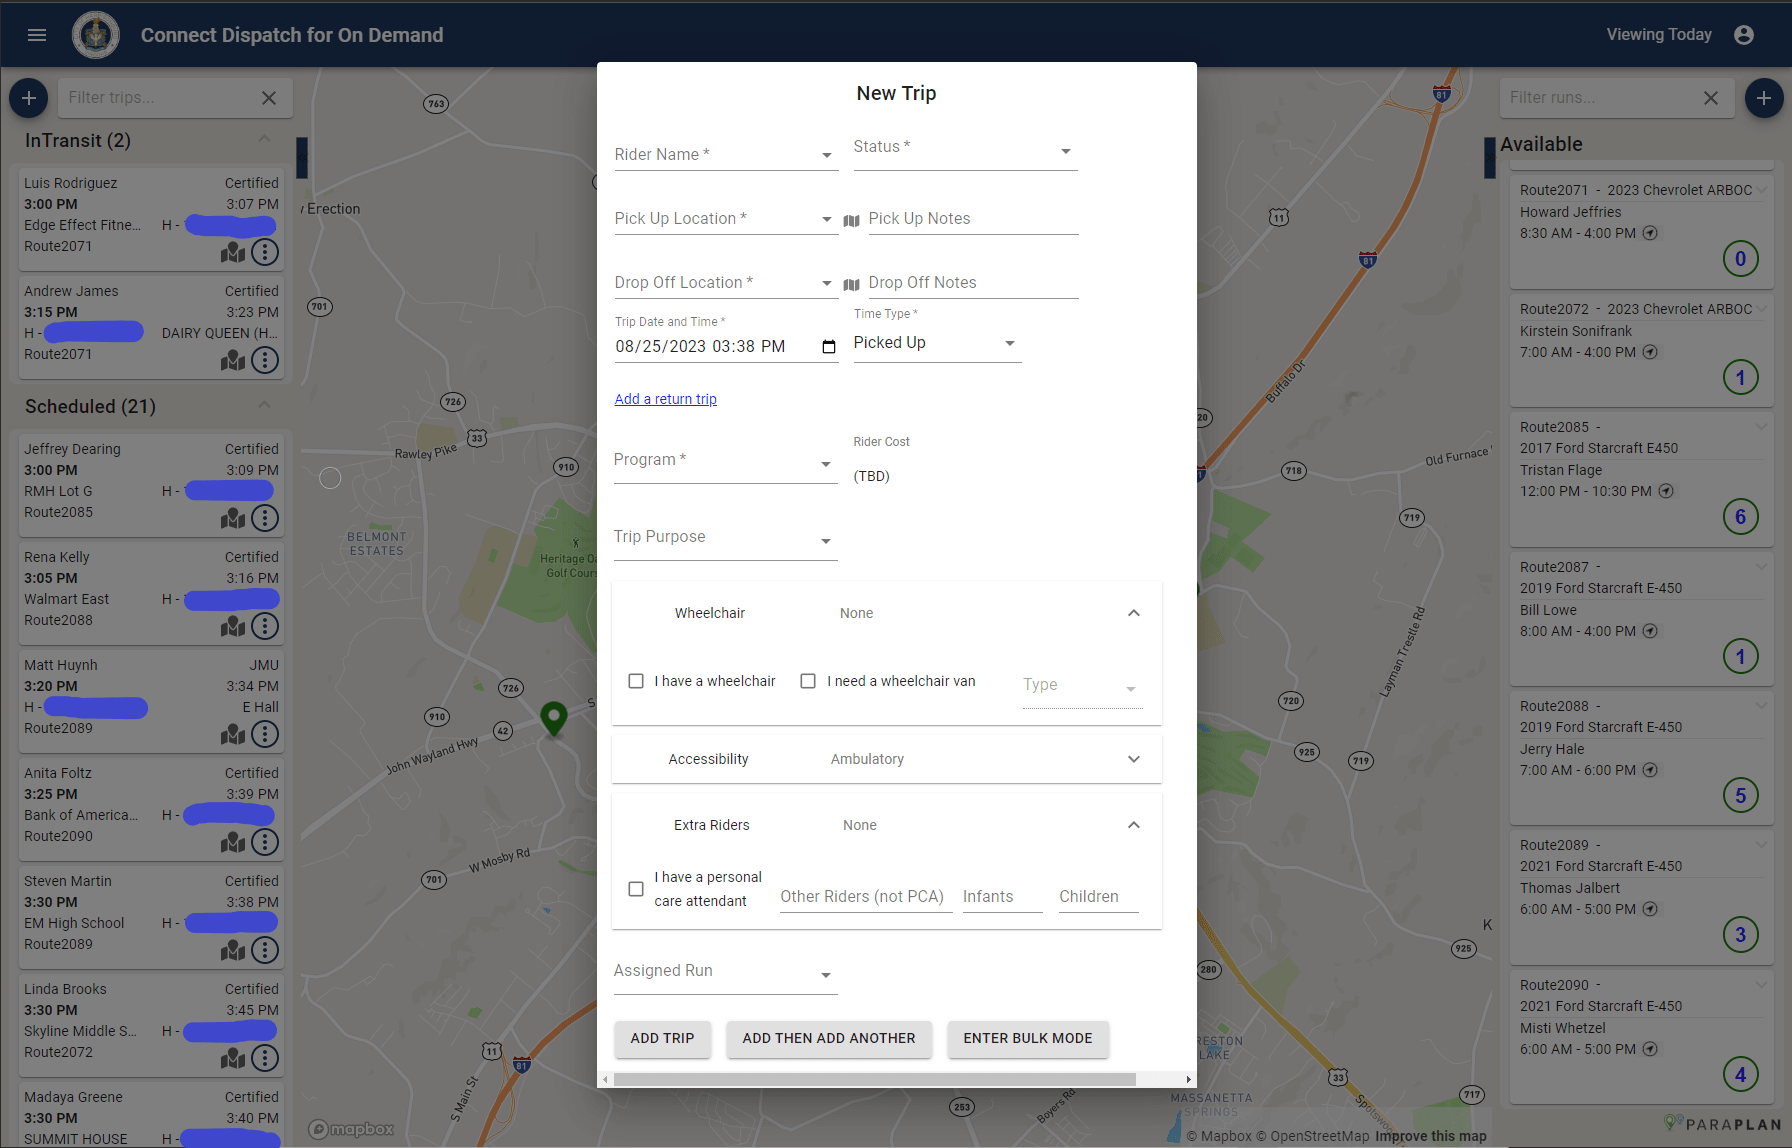Screen dimensions: 1792x1148
Task: Open the Trip Purpose dropdown
Action: [726, 539]
